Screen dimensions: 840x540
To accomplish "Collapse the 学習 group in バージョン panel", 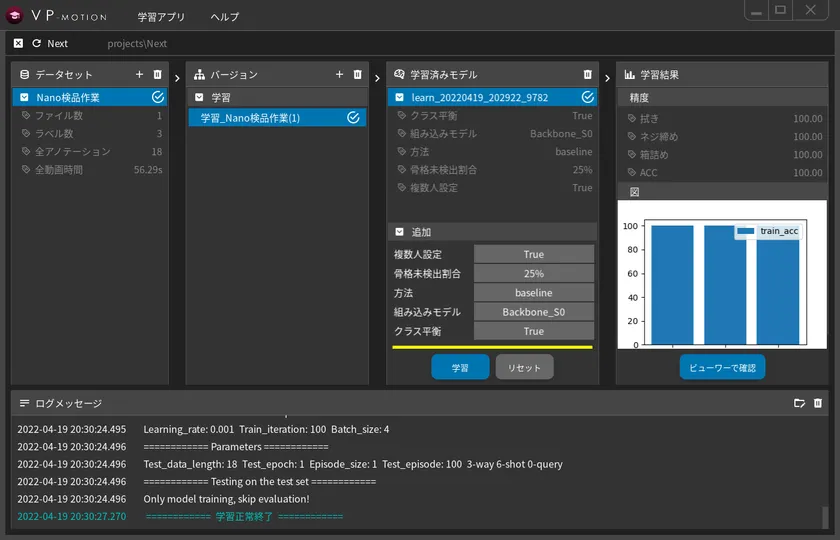I will point(199,97).
